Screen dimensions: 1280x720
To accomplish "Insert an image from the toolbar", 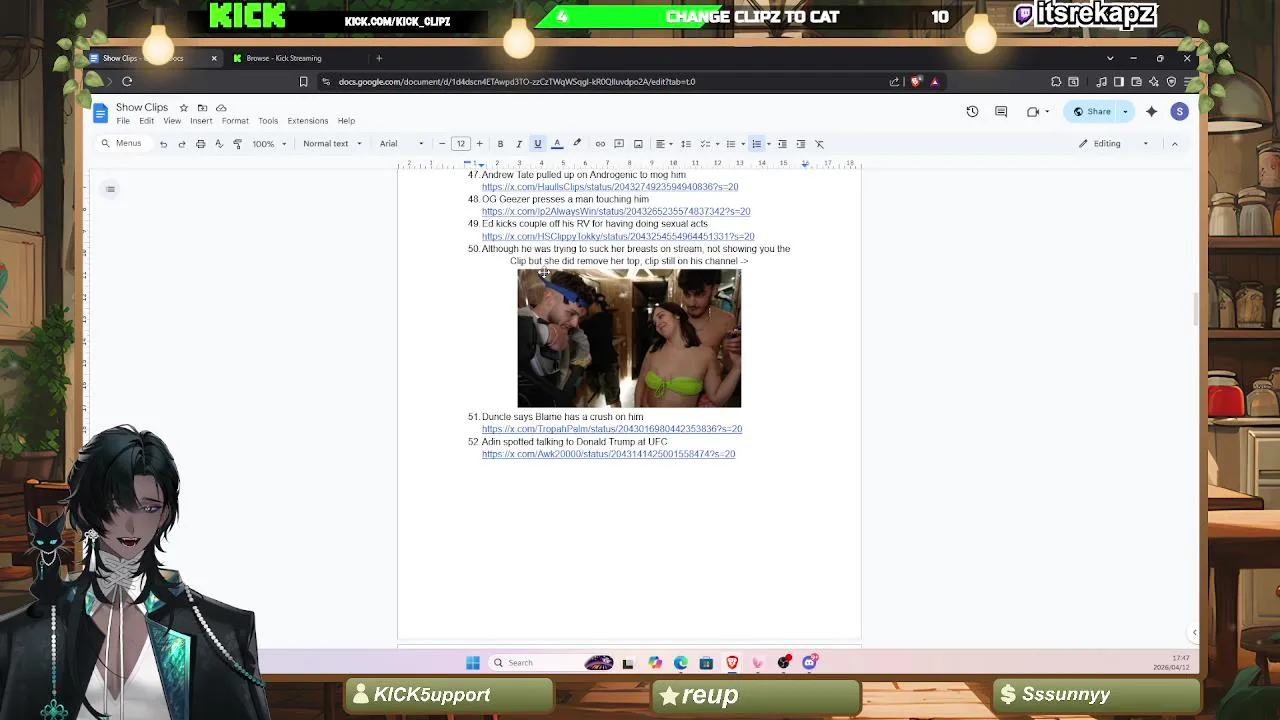I will pyautogui.click(x=638, y=144).
